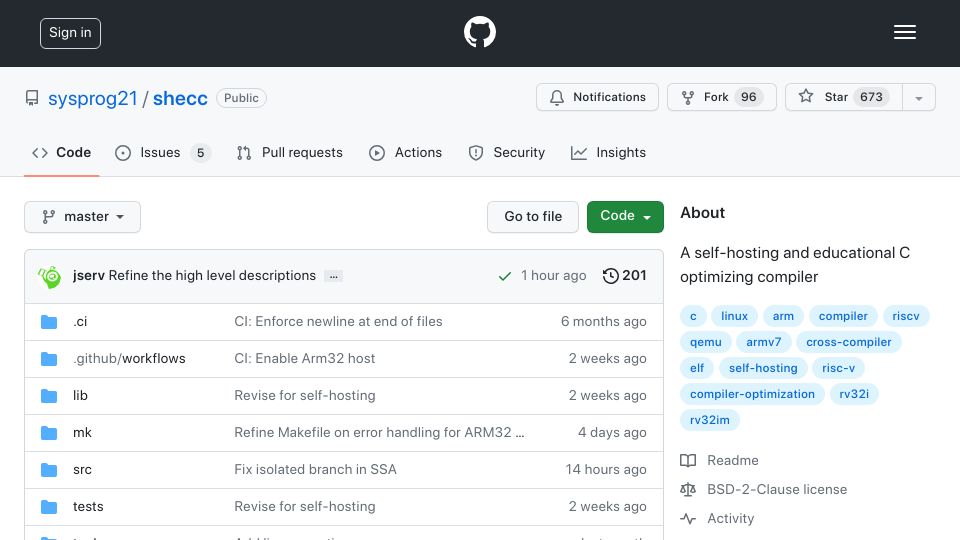The height and width of the screenshot is (540, 960).
Task: Open the Insights tab
Action: (x=609, y=152)
